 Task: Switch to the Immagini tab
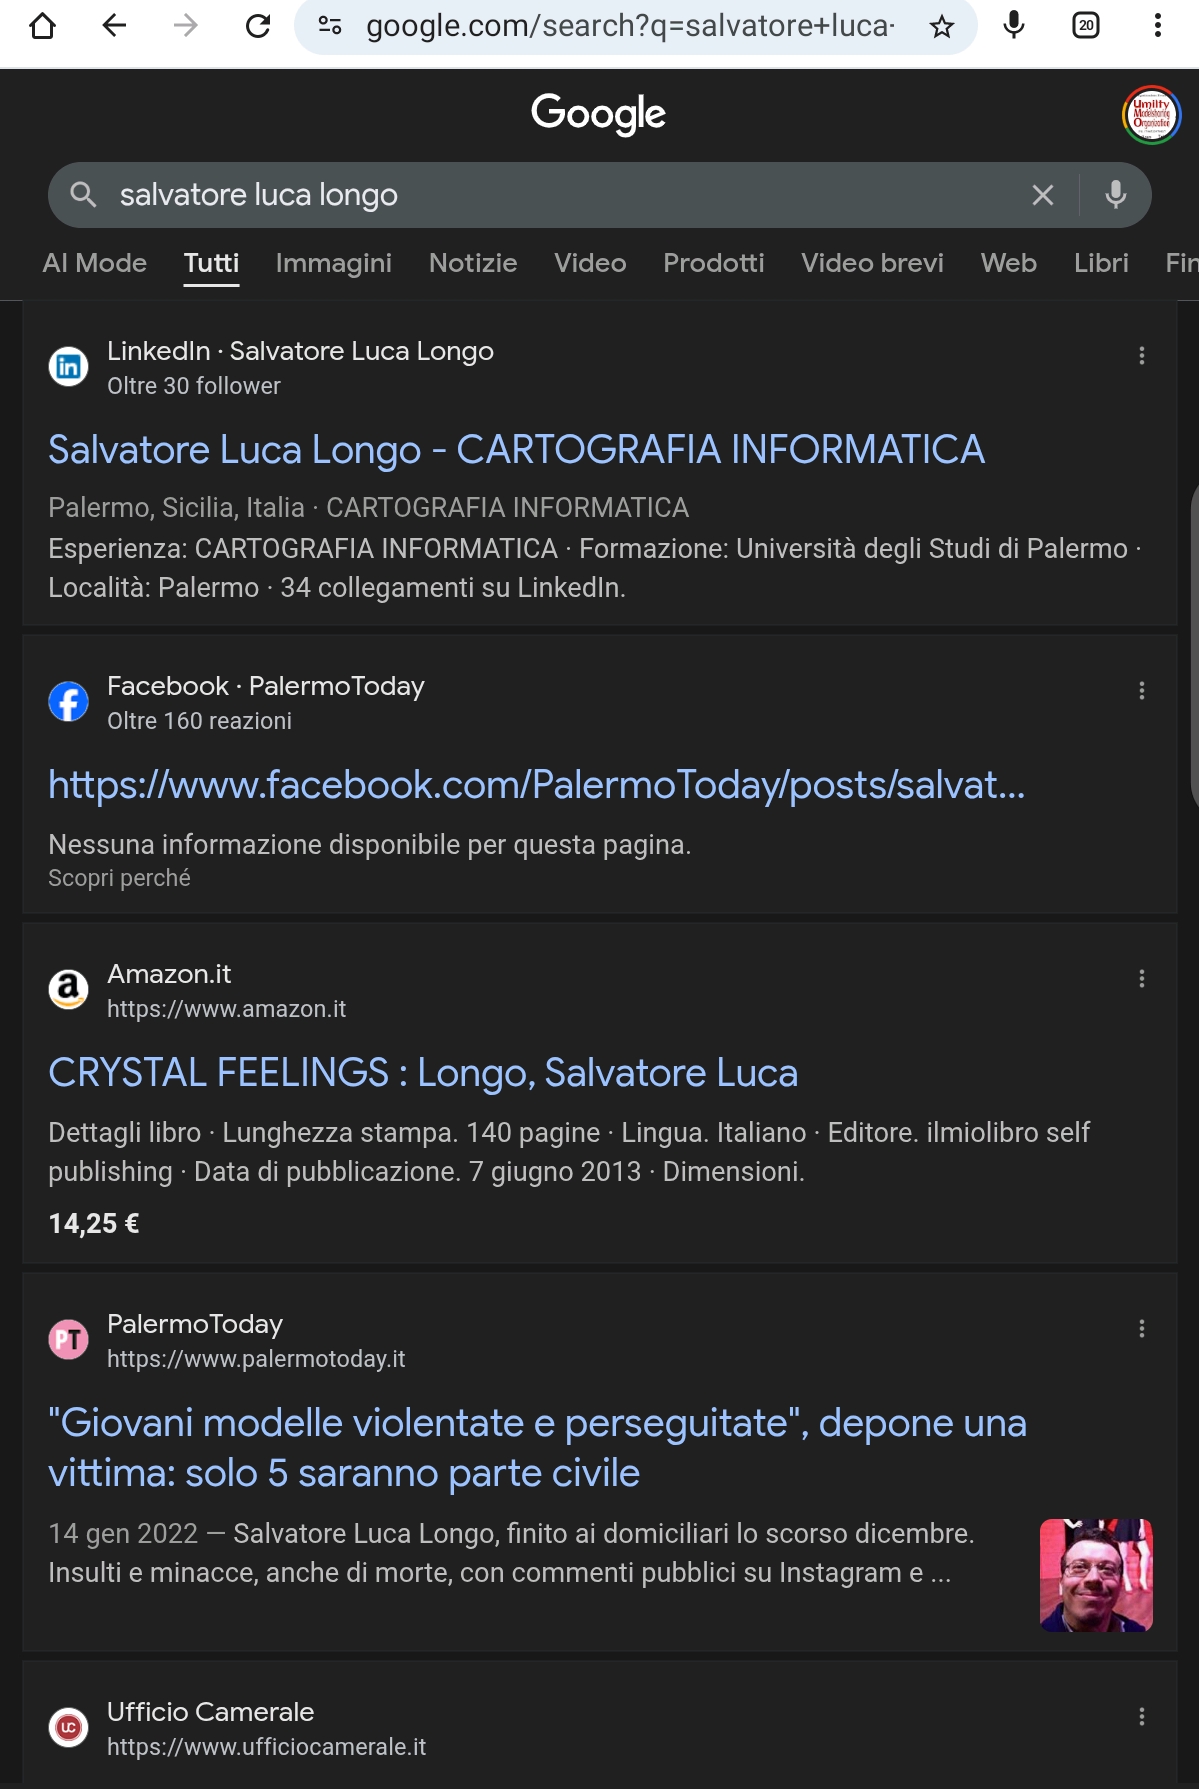(x=333, y=263)
